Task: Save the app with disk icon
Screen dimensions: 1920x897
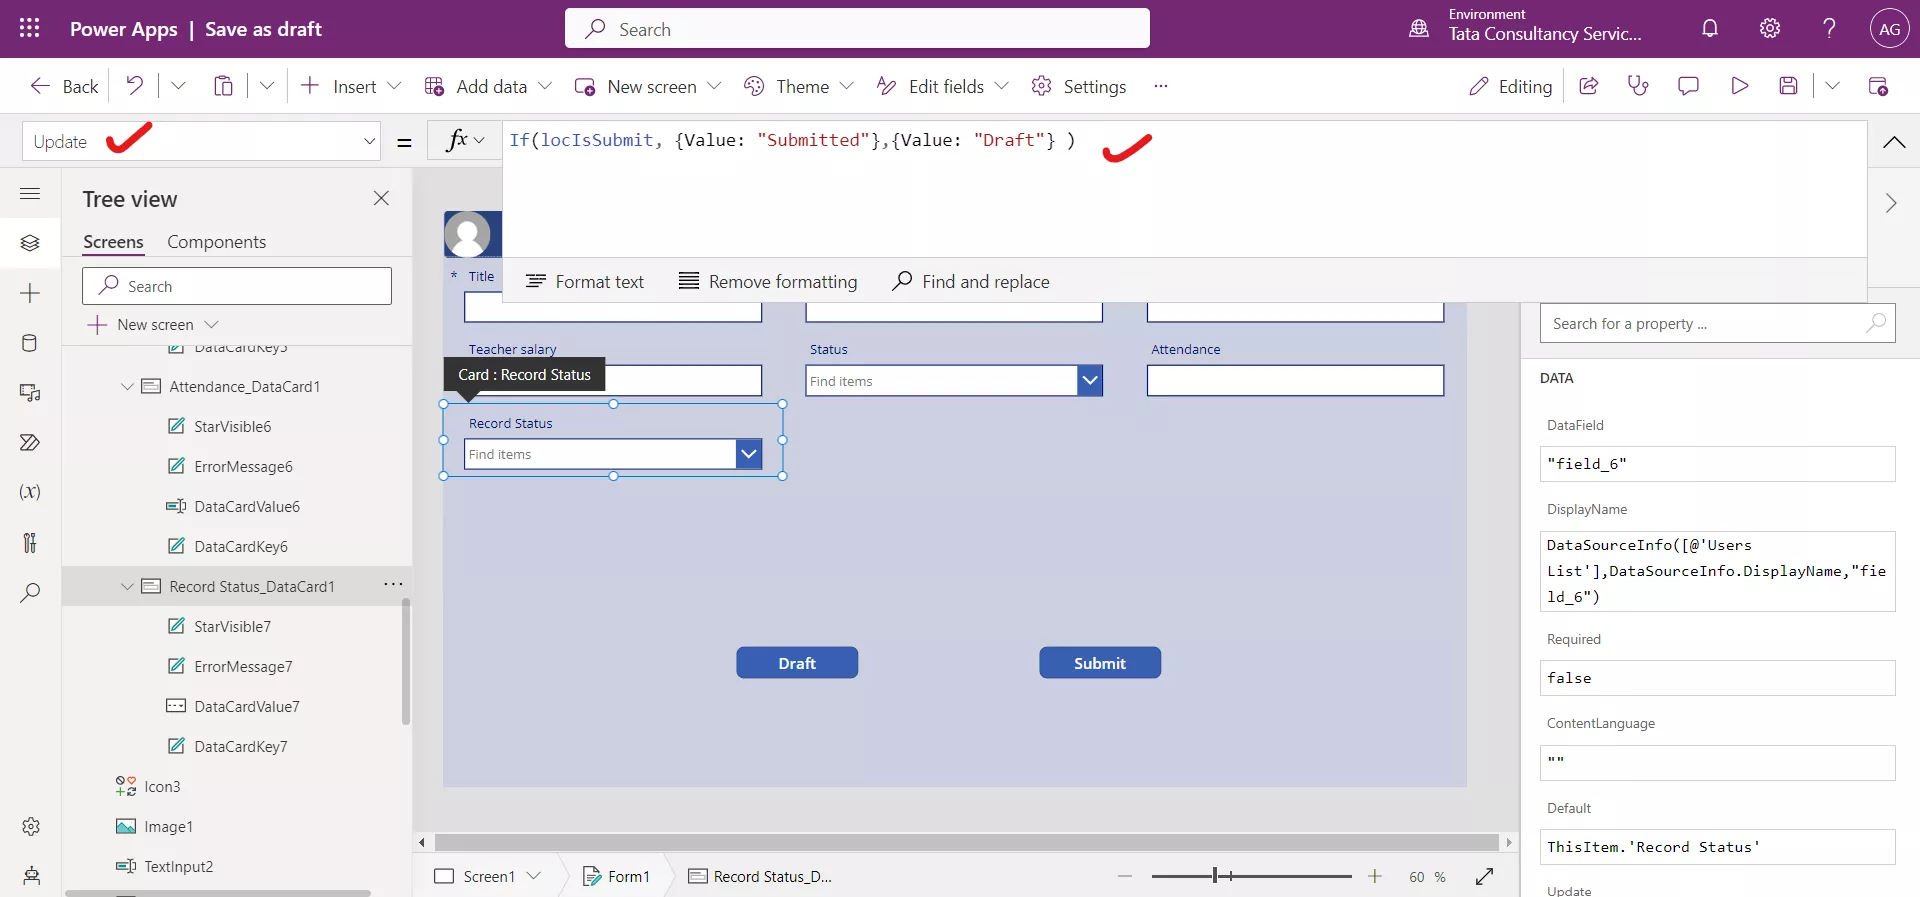Action: click(1789, 86)
